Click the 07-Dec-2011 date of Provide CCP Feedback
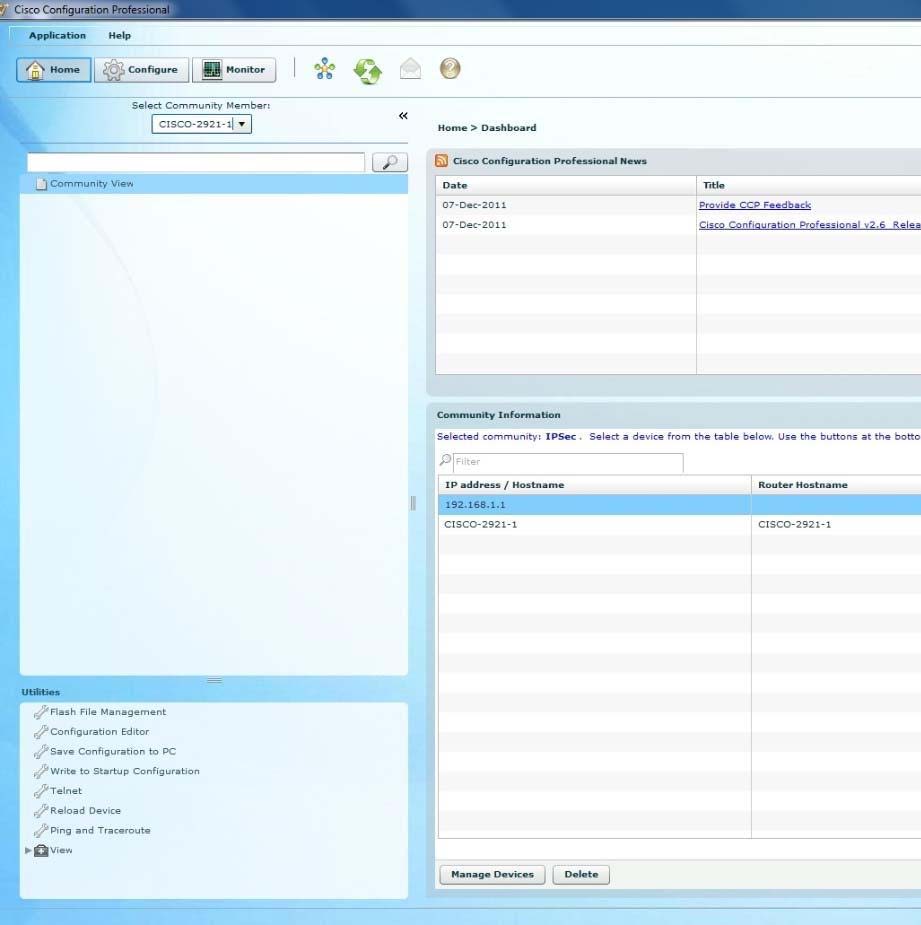The width and height of the screenshot is (921, 925). (474, 205)
